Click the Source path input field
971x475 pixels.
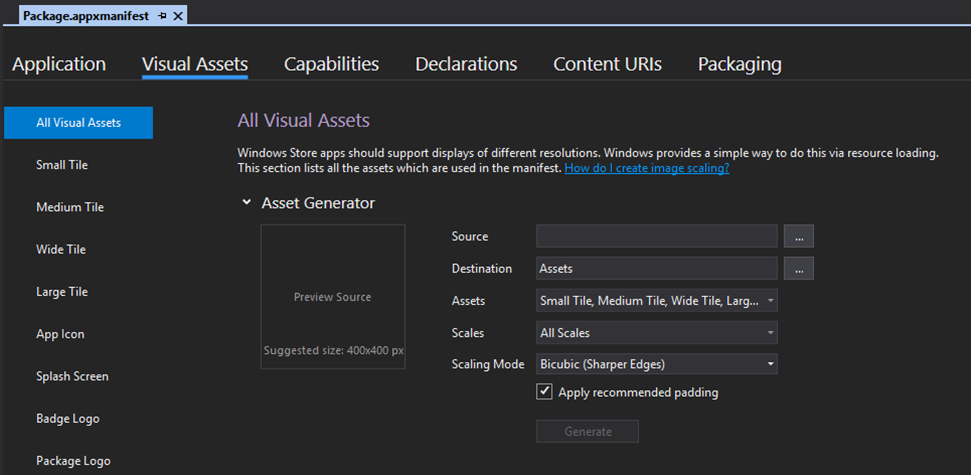click(x=656, y=237)
